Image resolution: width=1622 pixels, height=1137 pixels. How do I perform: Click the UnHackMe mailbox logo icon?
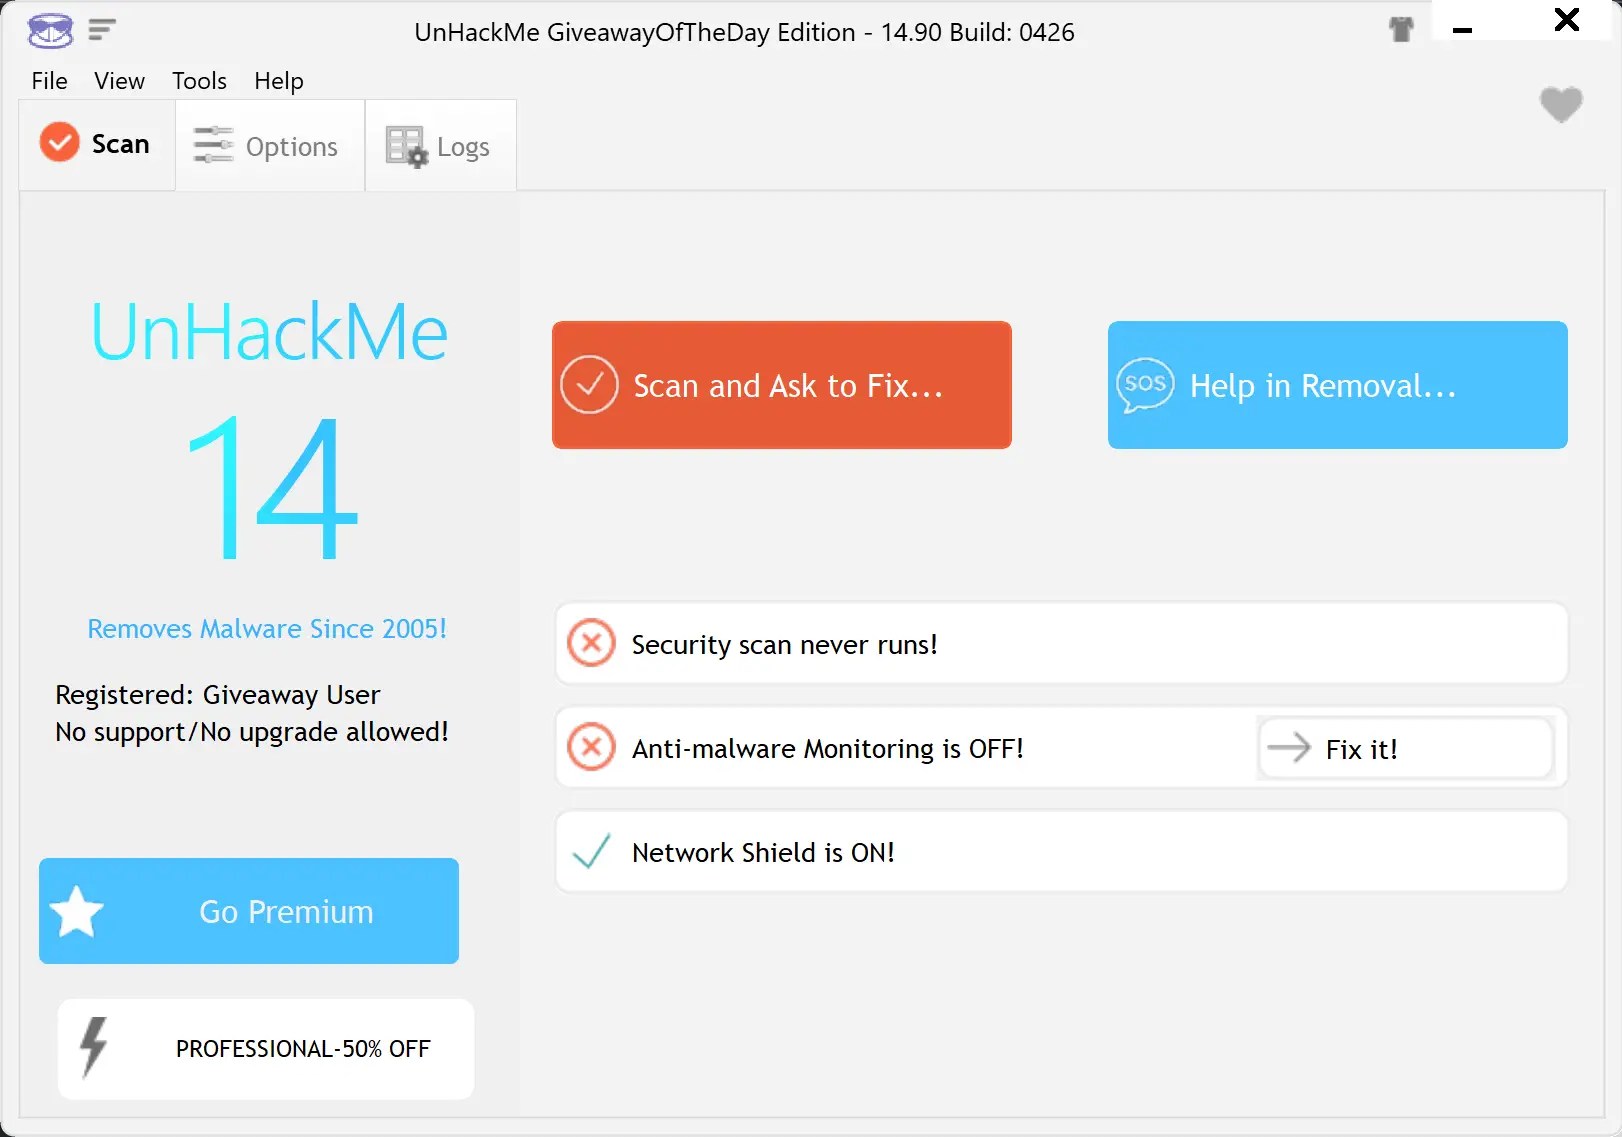point(49,31)
